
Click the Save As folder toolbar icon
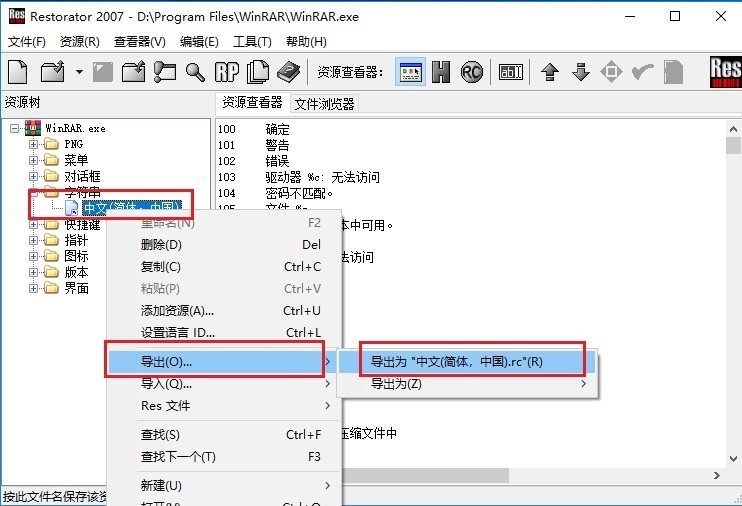pos(133,72)
